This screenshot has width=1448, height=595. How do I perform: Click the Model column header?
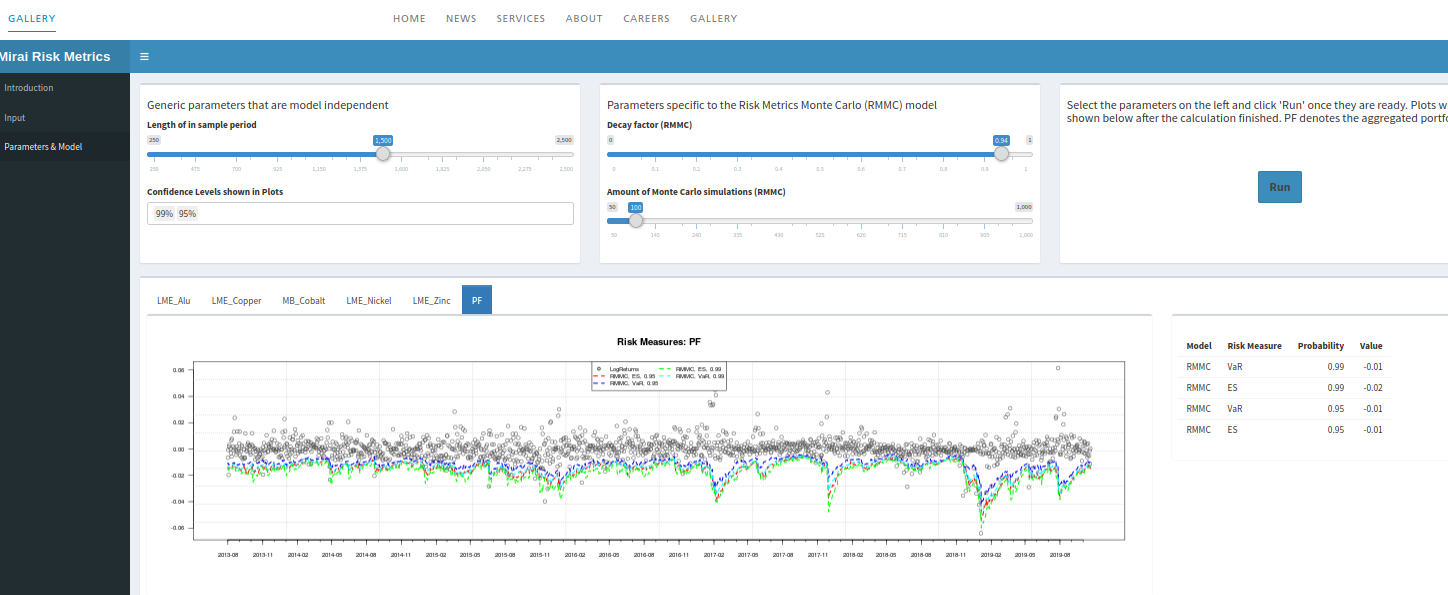point(1199,346)
